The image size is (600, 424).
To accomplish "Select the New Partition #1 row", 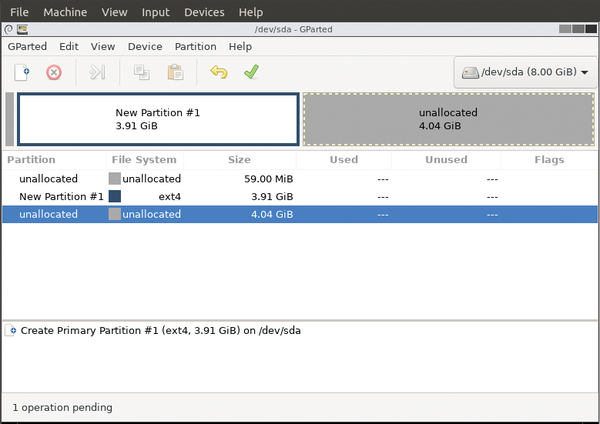I will (x=300, y=196).
